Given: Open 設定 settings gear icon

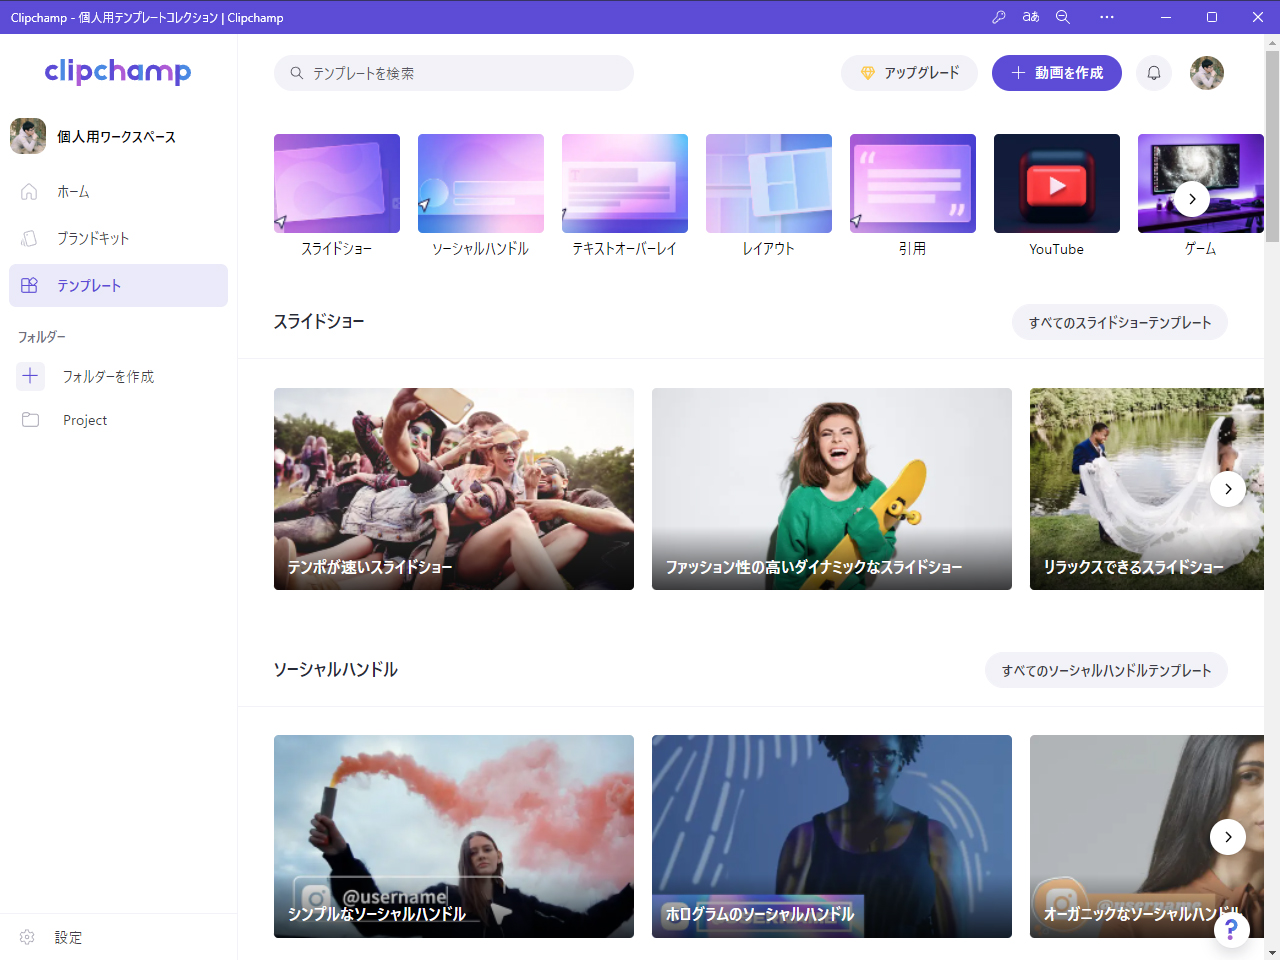Looking at the screenshot, I should [x=27, y=937].
